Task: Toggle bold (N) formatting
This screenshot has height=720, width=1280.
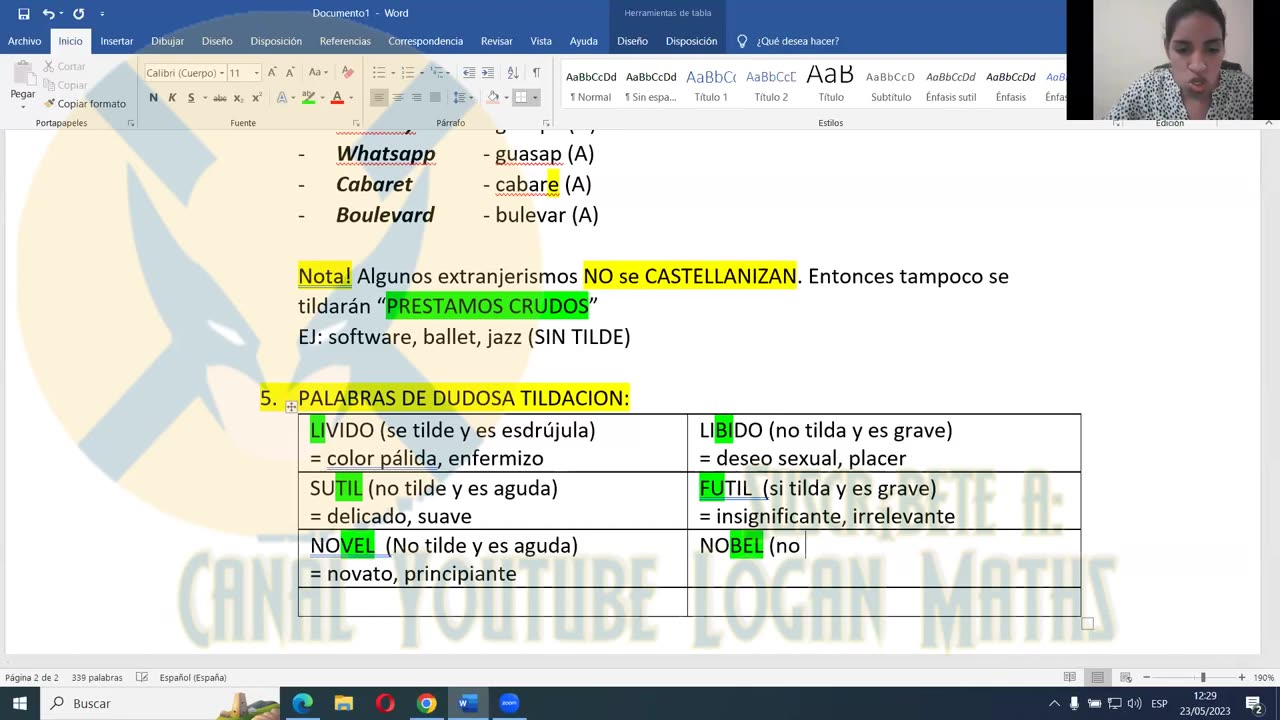Action: pyautogui.click(x=153, y=97)
